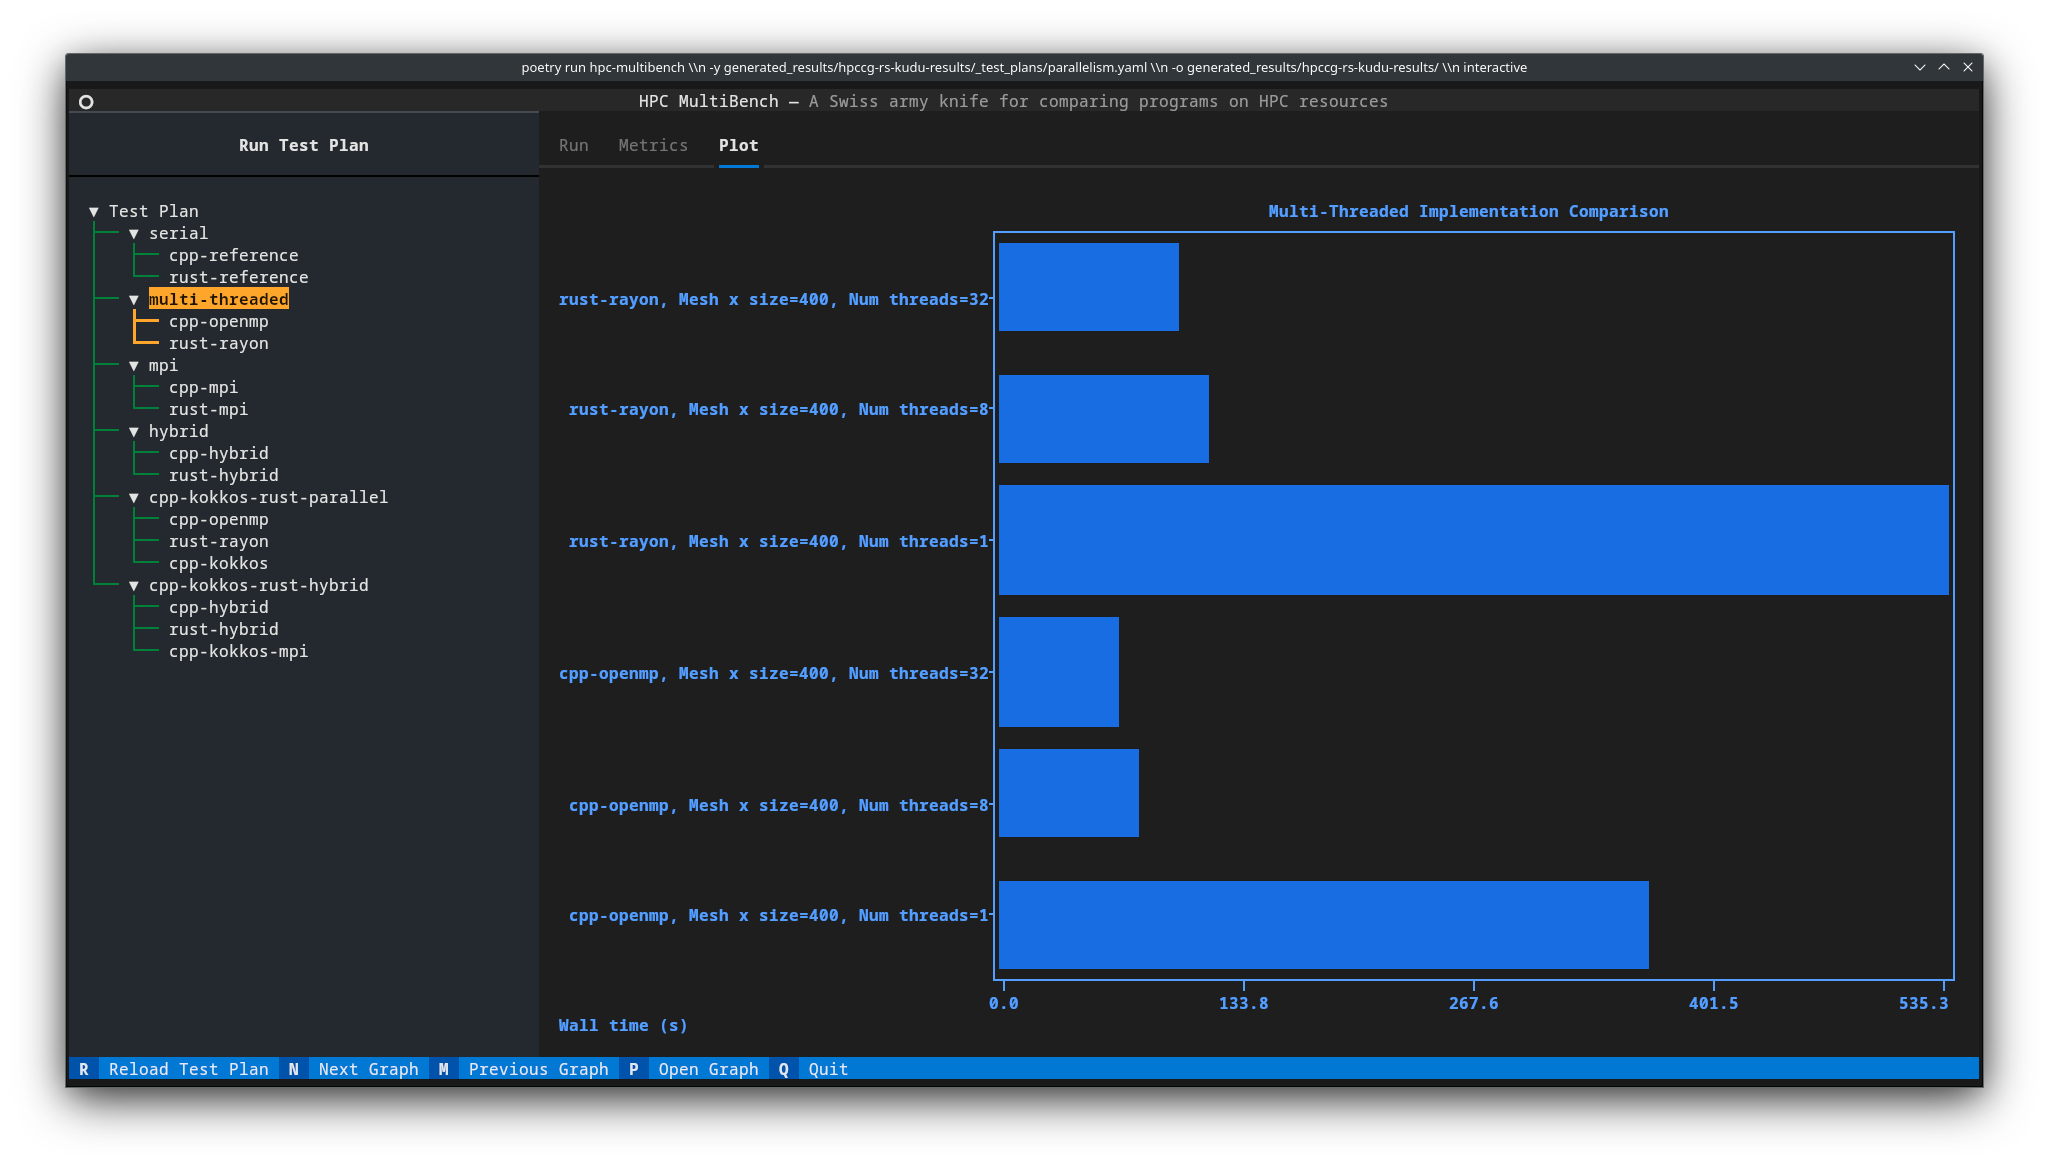This screenshot has height=1166, width=2050.
Task: Click the rust-rayon threads=1 bar
Action: (1474, 540)
